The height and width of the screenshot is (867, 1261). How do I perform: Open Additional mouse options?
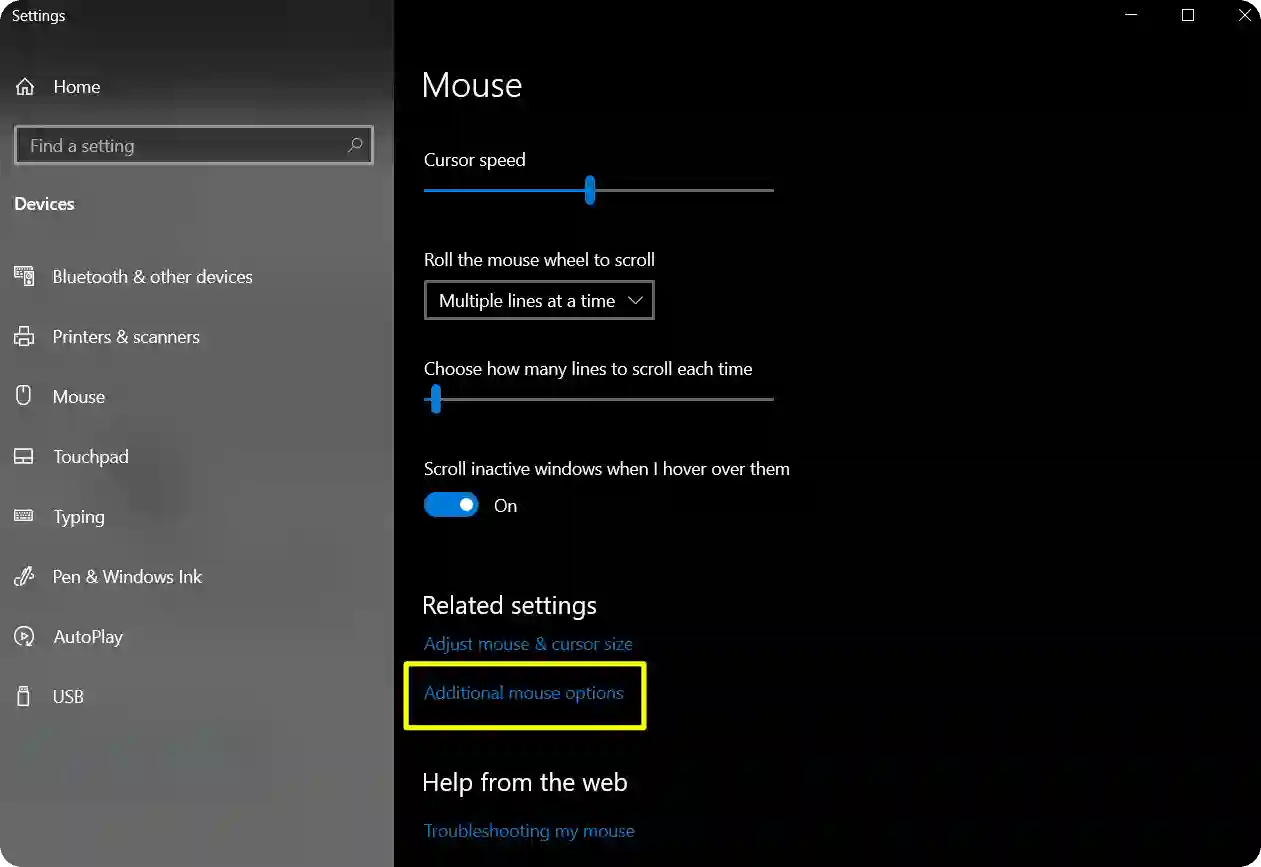click(x=525, y=693)
